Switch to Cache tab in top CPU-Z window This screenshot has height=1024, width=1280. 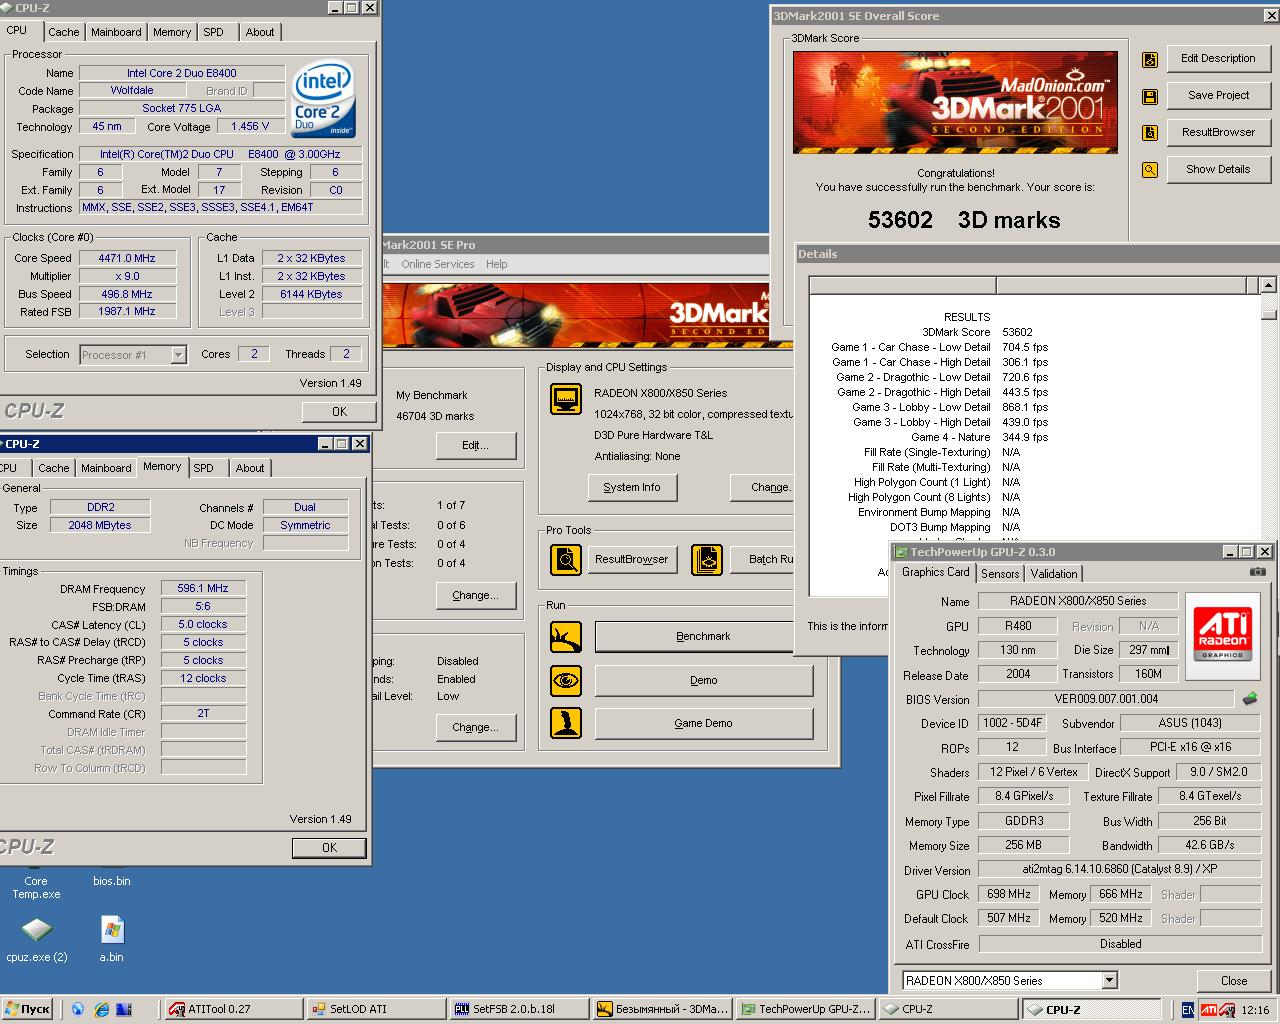tap(63, 32)
